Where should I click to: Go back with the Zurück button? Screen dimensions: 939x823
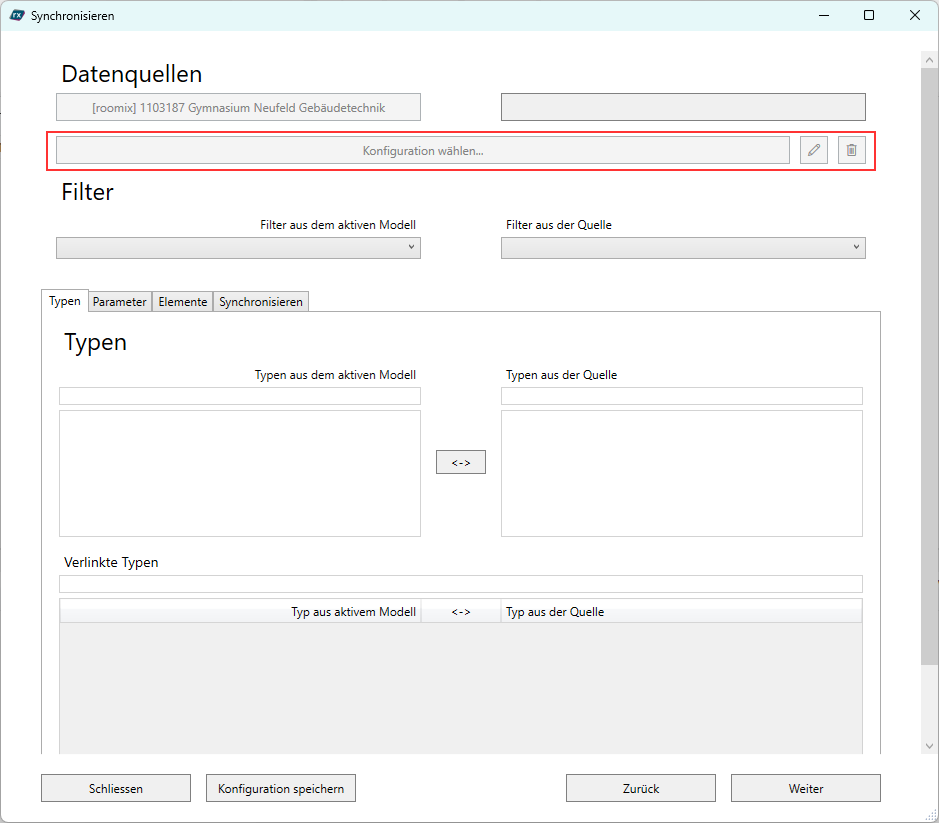click(x=641, y=788)
